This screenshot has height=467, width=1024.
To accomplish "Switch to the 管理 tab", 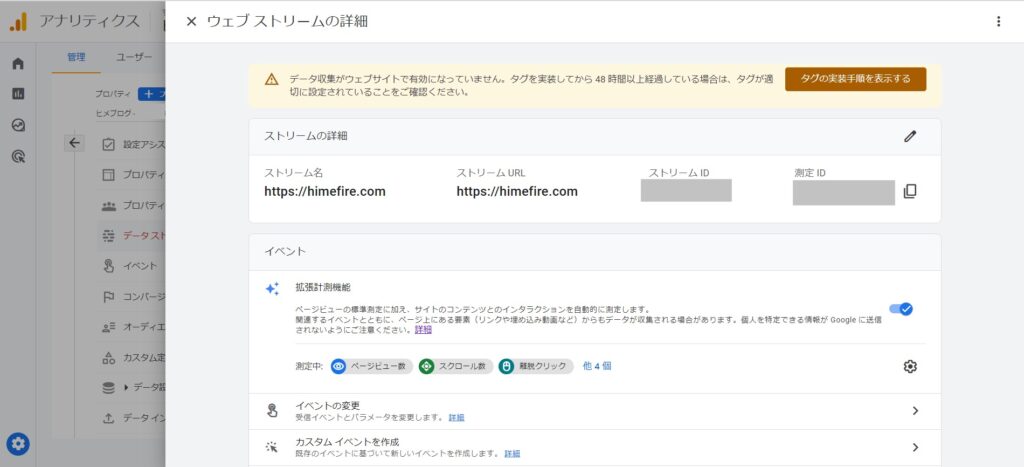I will coord(76,57).
